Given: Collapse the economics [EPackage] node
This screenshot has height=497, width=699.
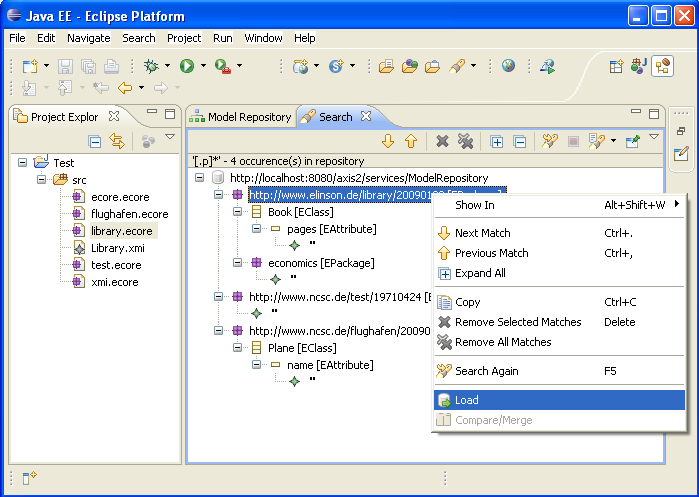Looking at the screenshot, I should point(238,263).
